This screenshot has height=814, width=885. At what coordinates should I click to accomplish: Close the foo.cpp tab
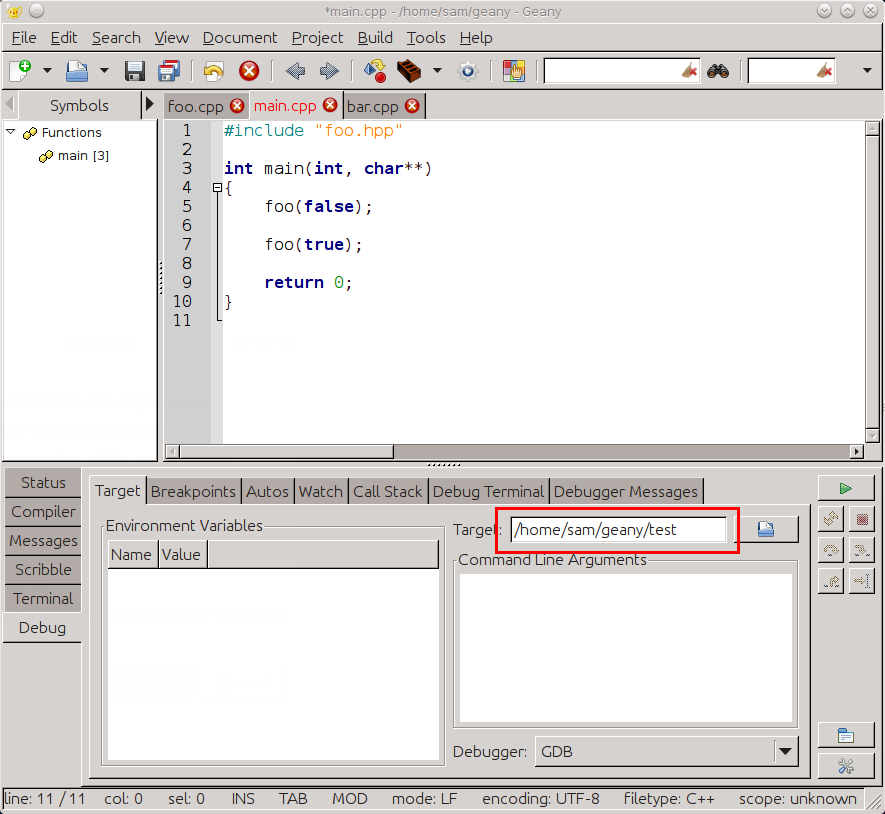click(x=237, y=106)
